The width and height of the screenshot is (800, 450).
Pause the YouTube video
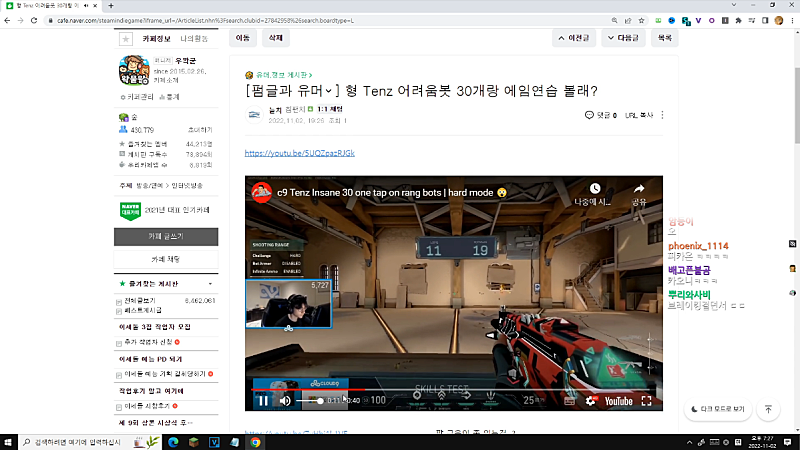(263, 400)
